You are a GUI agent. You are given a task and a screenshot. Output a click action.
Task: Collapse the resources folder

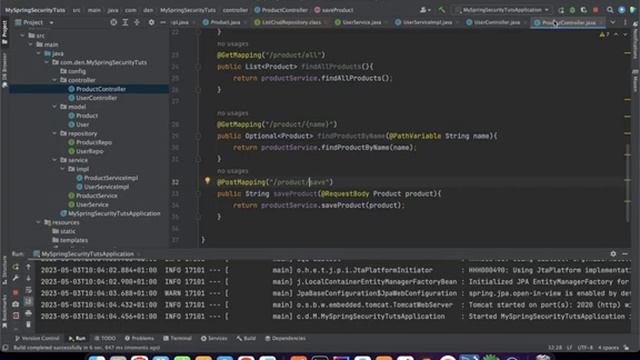point(38,222)
